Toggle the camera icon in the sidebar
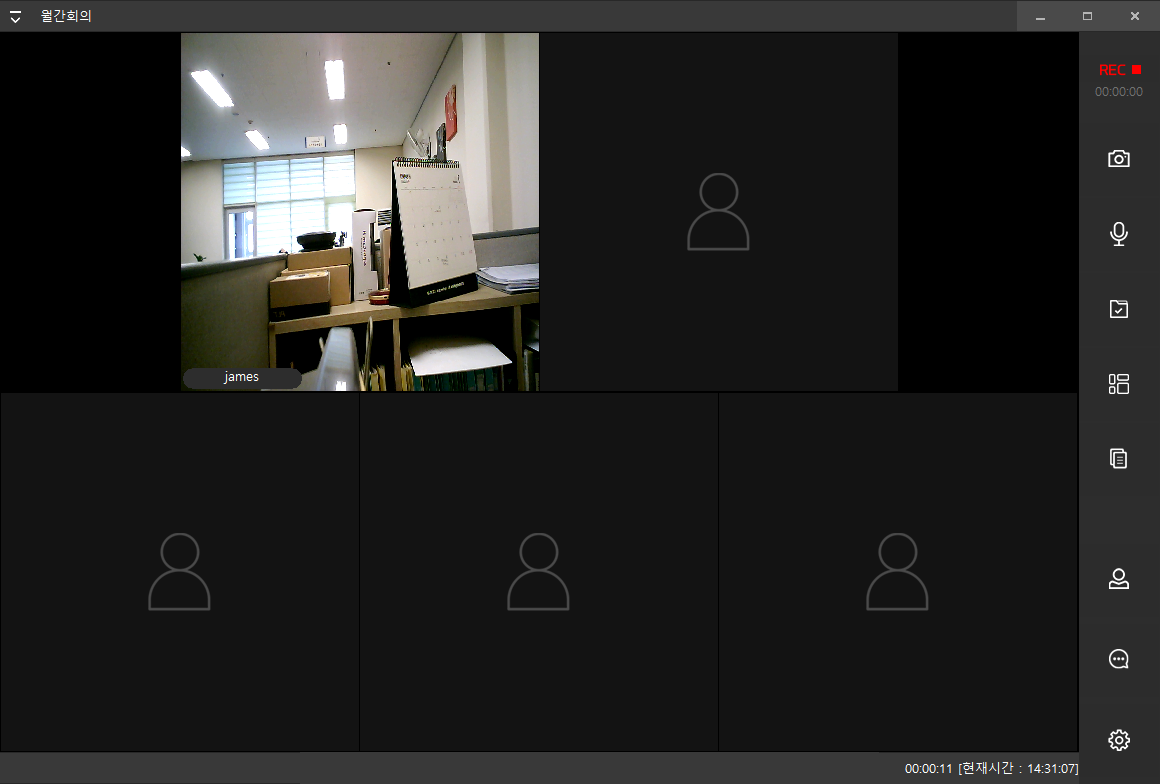 1119,158
